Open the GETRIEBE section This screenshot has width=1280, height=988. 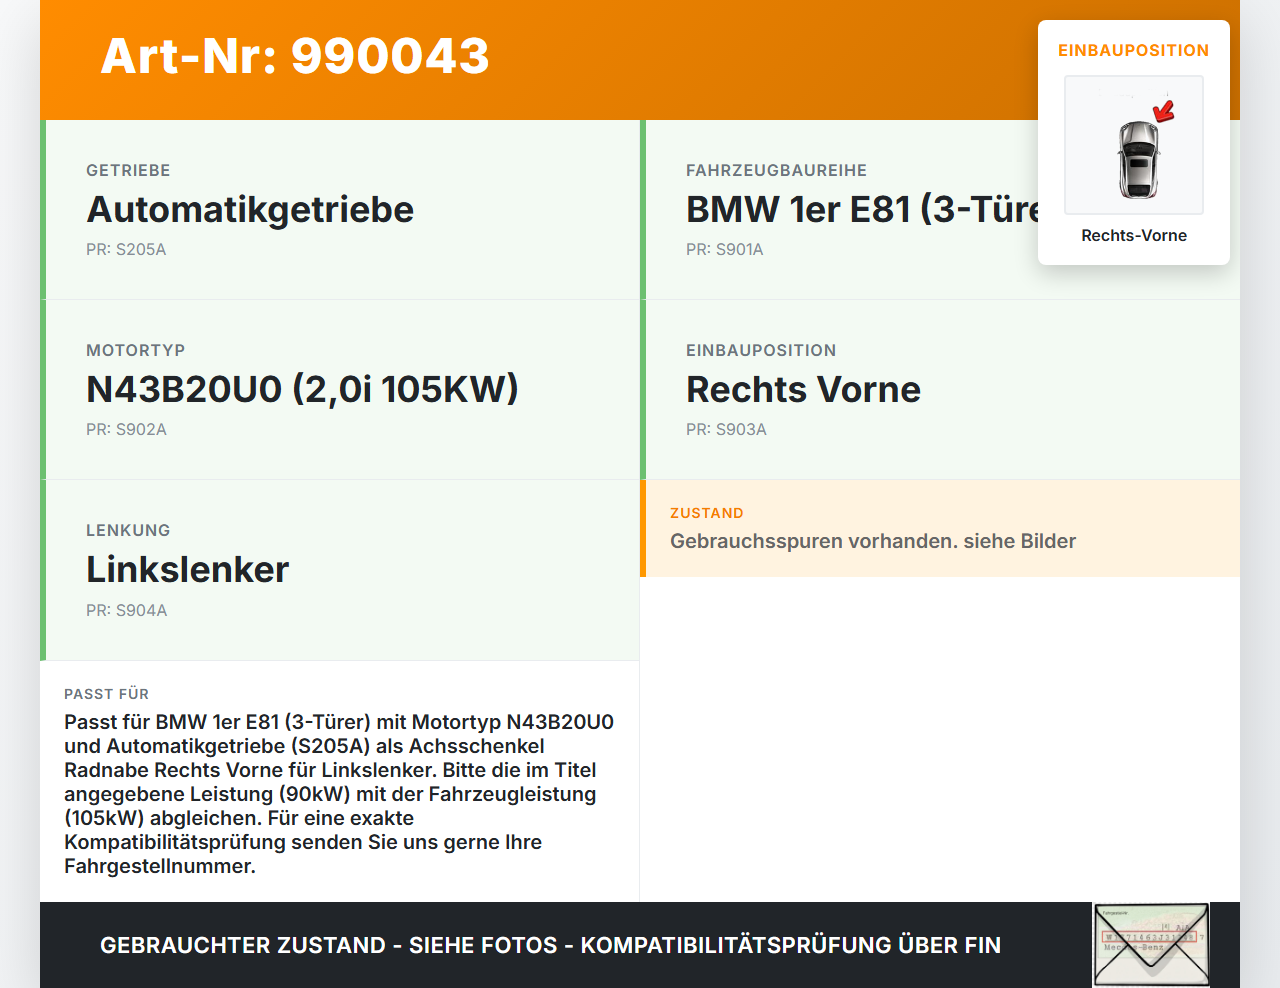point(128,170)
